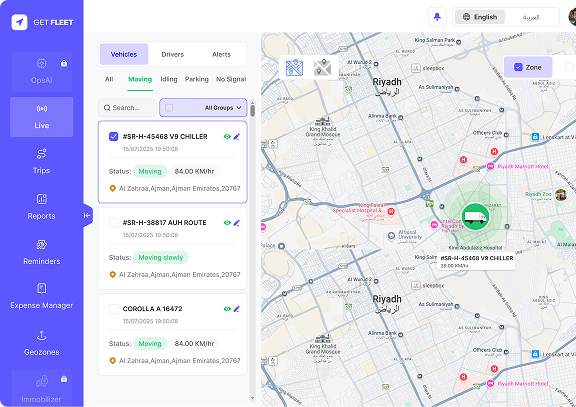Toggle the checkbox to the right of Zone
Viewport: 576px width, 407px height.
pyautogui.click(x=569, y=67)
